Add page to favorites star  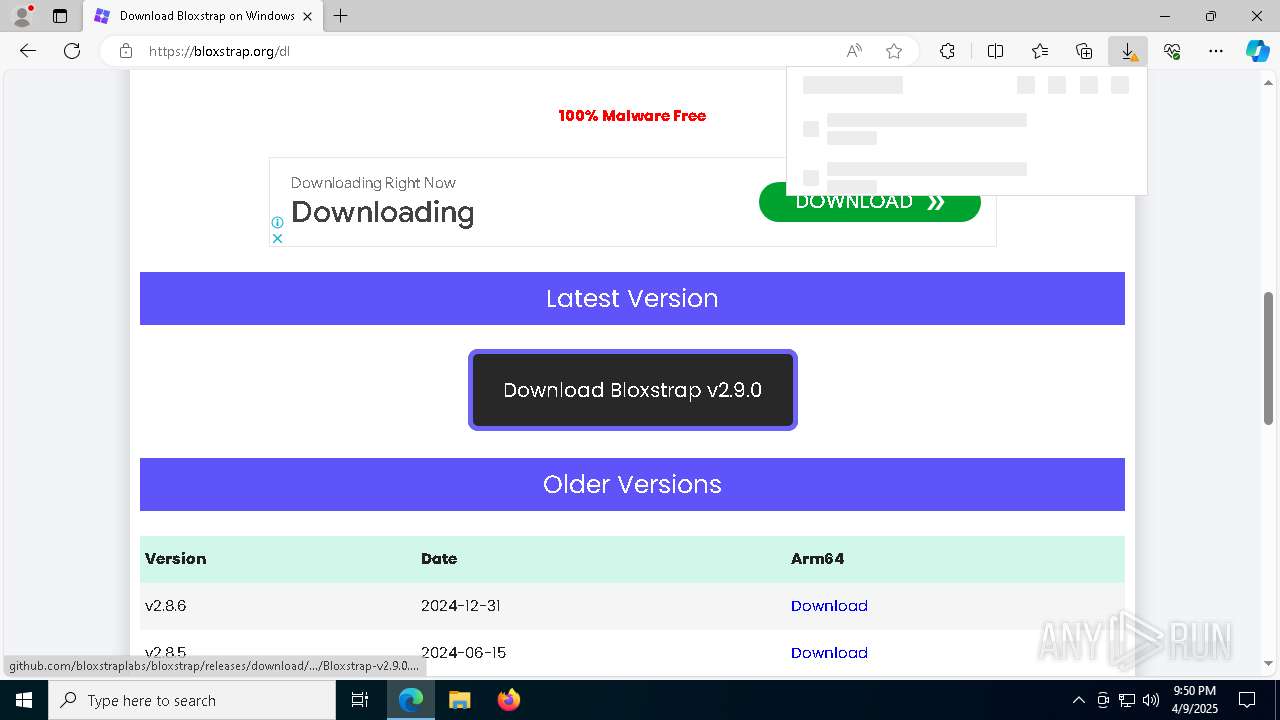(894, 51)
